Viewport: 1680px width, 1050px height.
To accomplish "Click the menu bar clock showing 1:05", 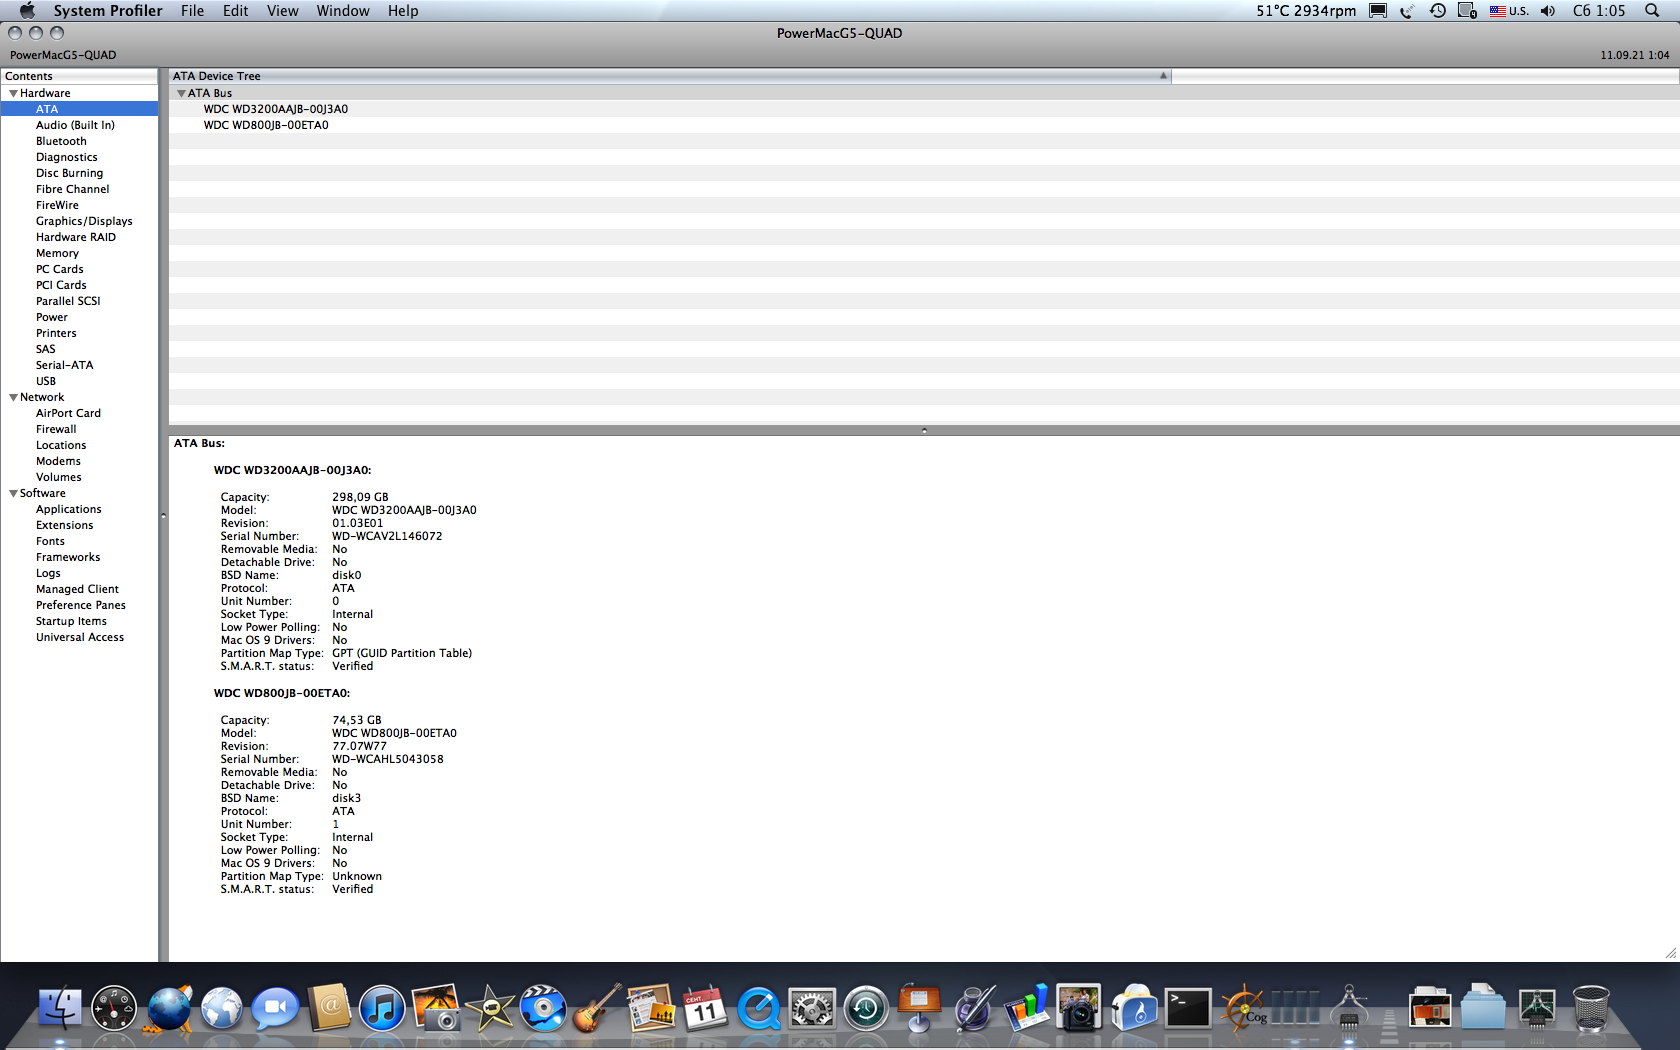I will pos(1599,11).
